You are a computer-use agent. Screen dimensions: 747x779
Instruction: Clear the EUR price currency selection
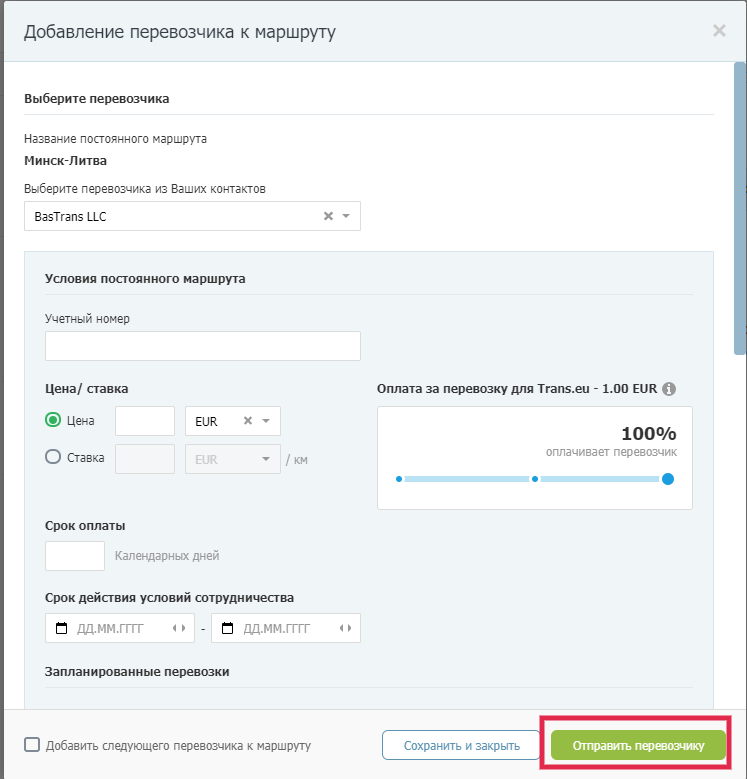(248, 421)
